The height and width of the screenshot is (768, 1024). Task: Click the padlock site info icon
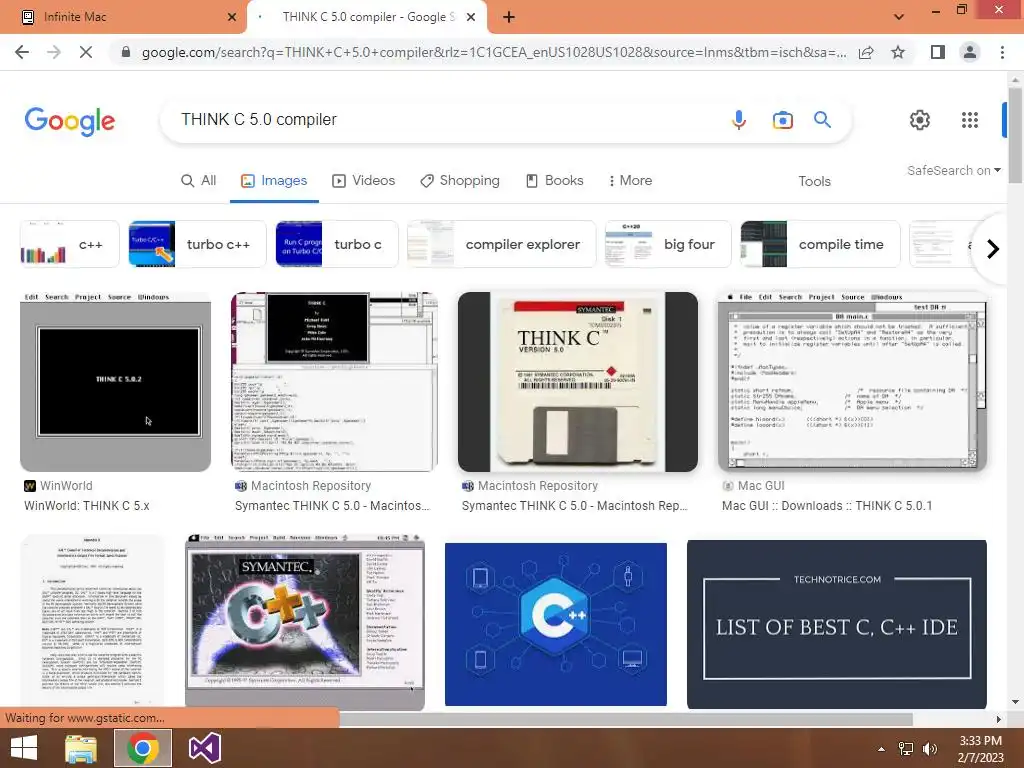pyautogui.click(x=126, y=52)
